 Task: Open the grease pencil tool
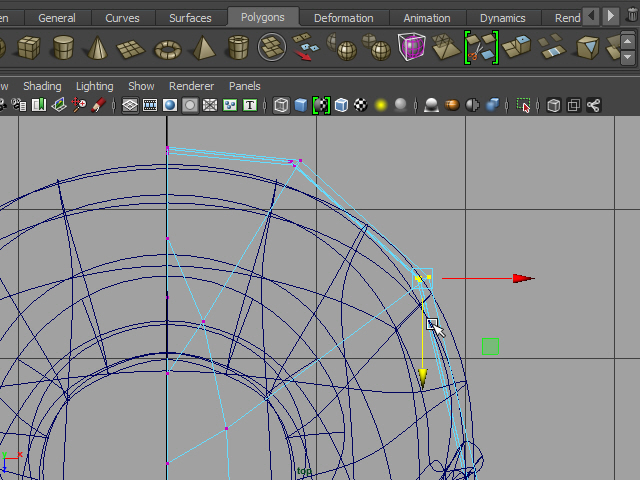pyautogui.click(x=99, y=105)
